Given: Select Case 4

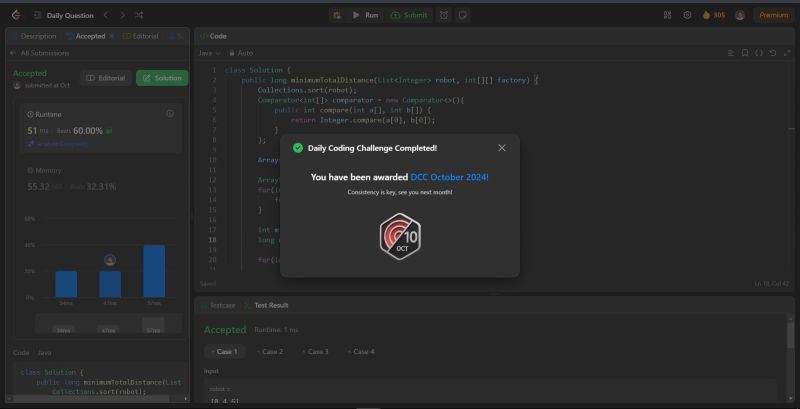Looking at the screenshot, I should (x=361, y=351).
